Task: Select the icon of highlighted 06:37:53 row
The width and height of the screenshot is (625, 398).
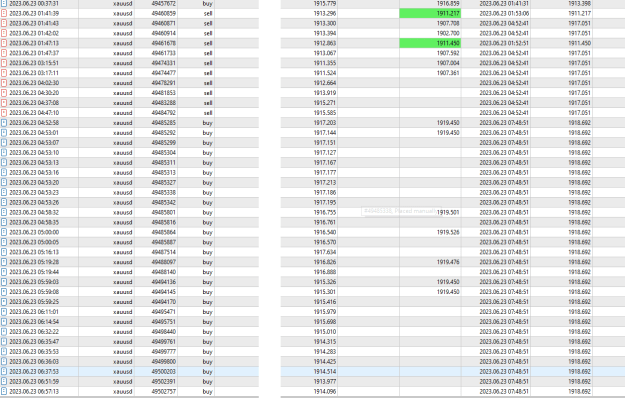Action: coord(4,372)
